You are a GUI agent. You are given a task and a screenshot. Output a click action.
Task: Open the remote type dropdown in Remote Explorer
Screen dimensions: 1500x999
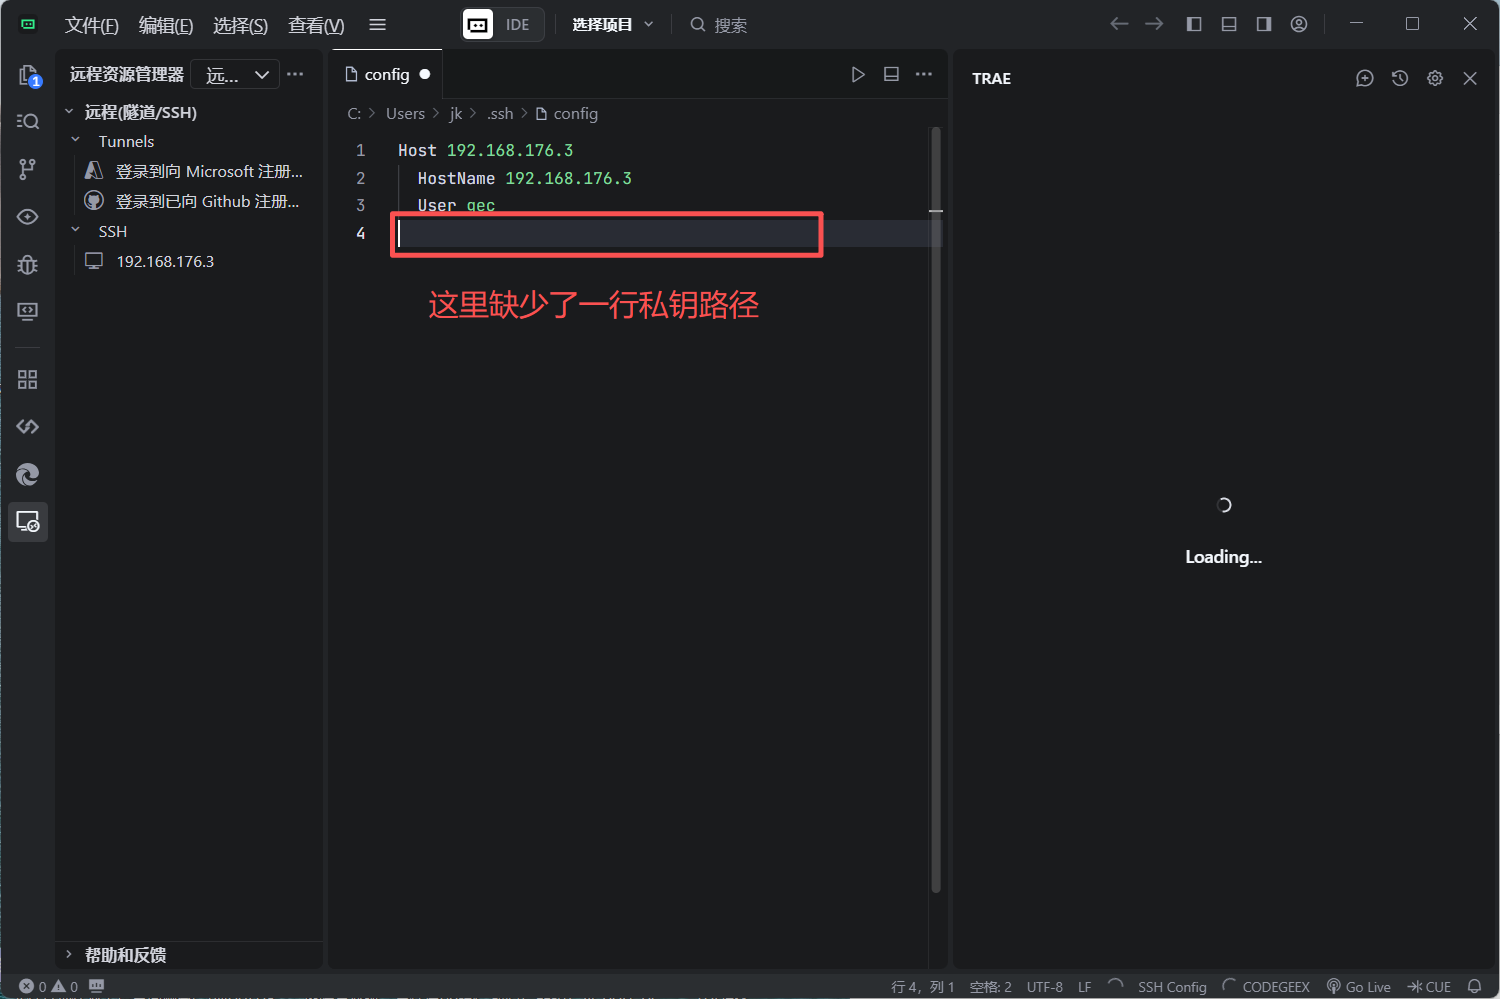point(235,74)
